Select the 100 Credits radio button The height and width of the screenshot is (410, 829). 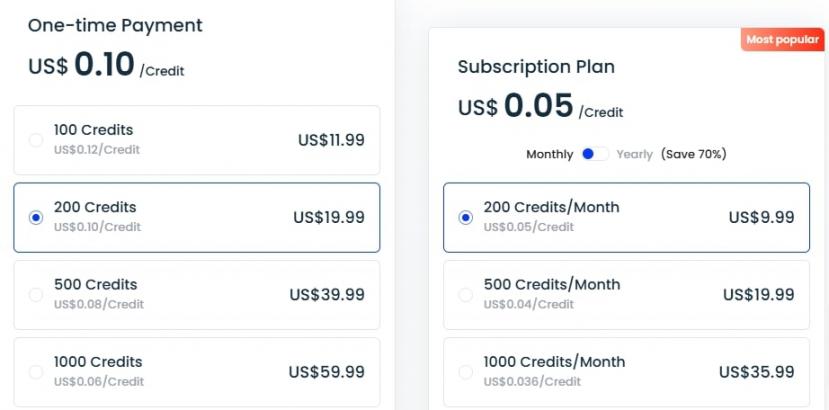pos(36,140)
